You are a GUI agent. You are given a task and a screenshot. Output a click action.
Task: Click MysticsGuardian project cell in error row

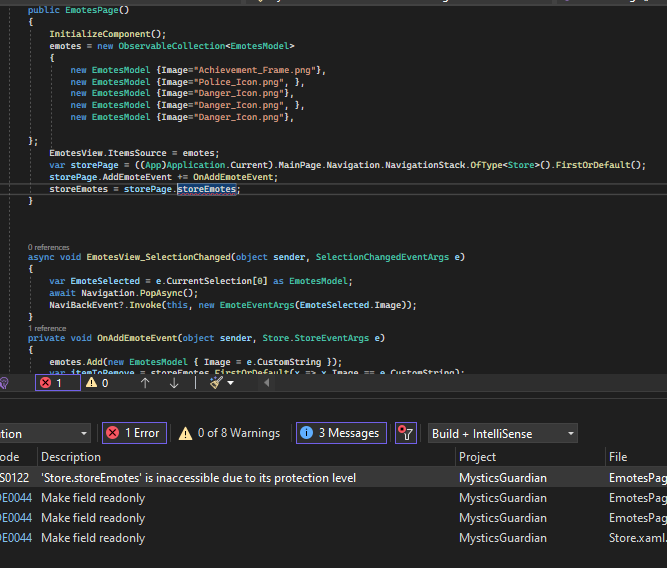(x=503, y=478)
